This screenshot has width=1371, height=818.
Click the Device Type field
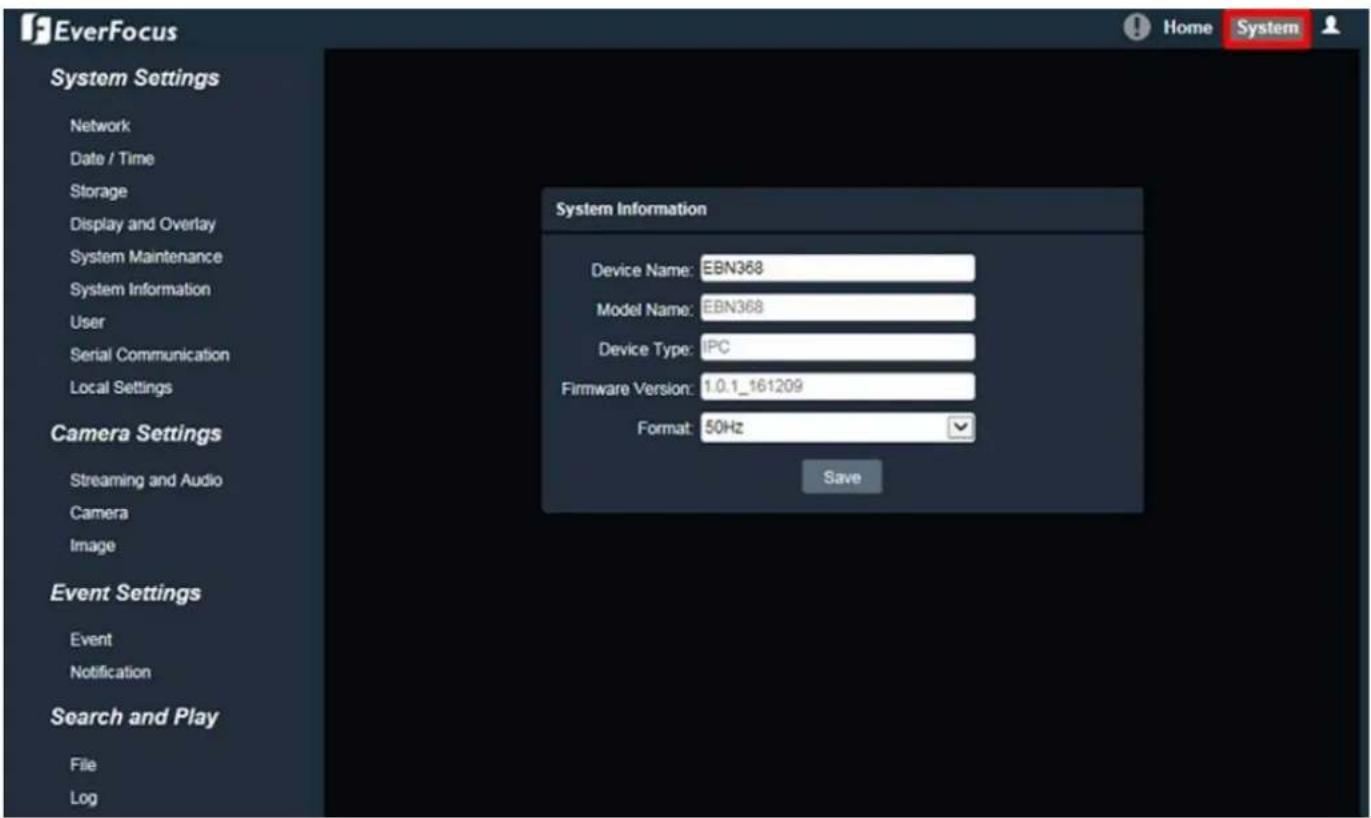coord(837,348)
